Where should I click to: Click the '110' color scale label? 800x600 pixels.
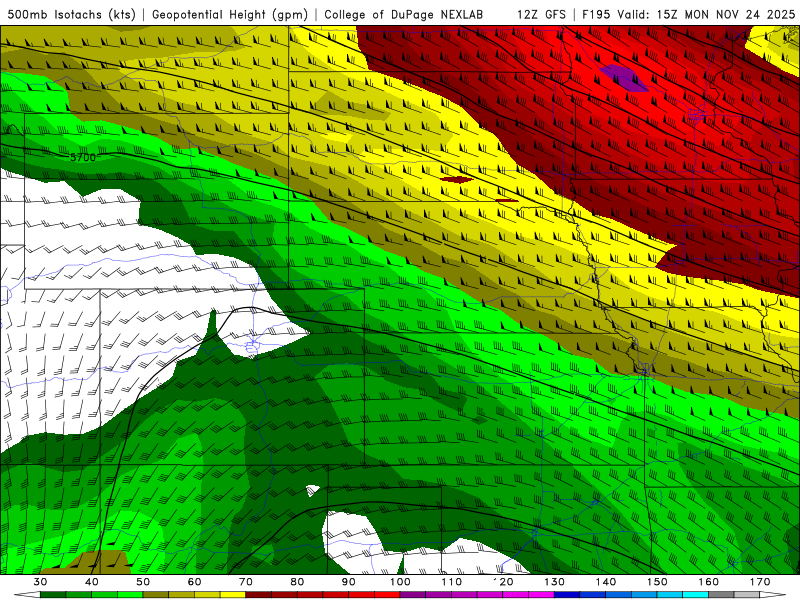[x=452, y=582]
